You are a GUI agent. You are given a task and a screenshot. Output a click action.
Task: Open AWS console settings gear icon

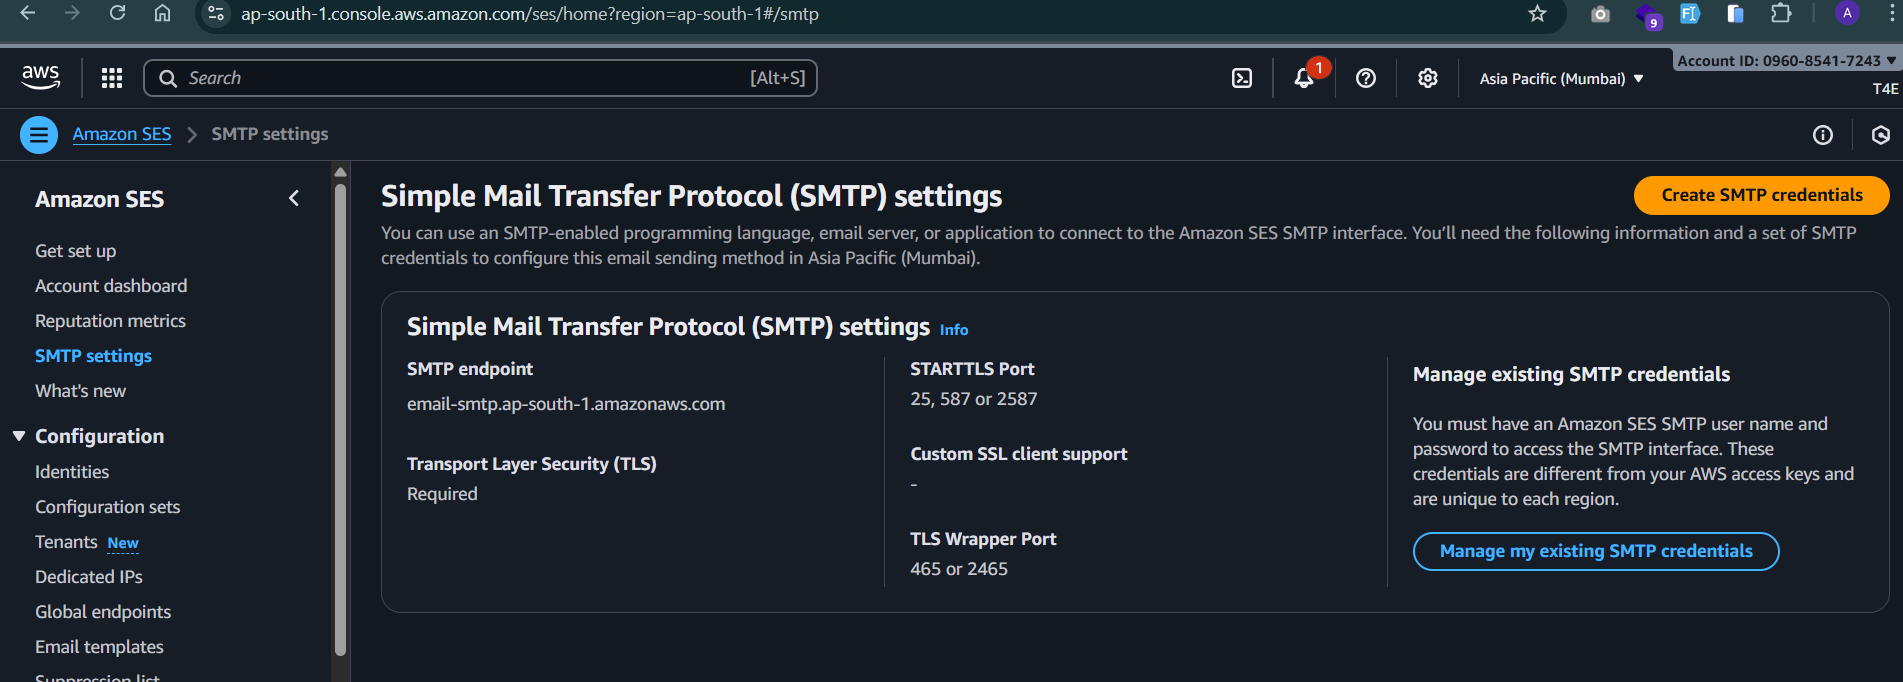click(x=1428, y=78)
